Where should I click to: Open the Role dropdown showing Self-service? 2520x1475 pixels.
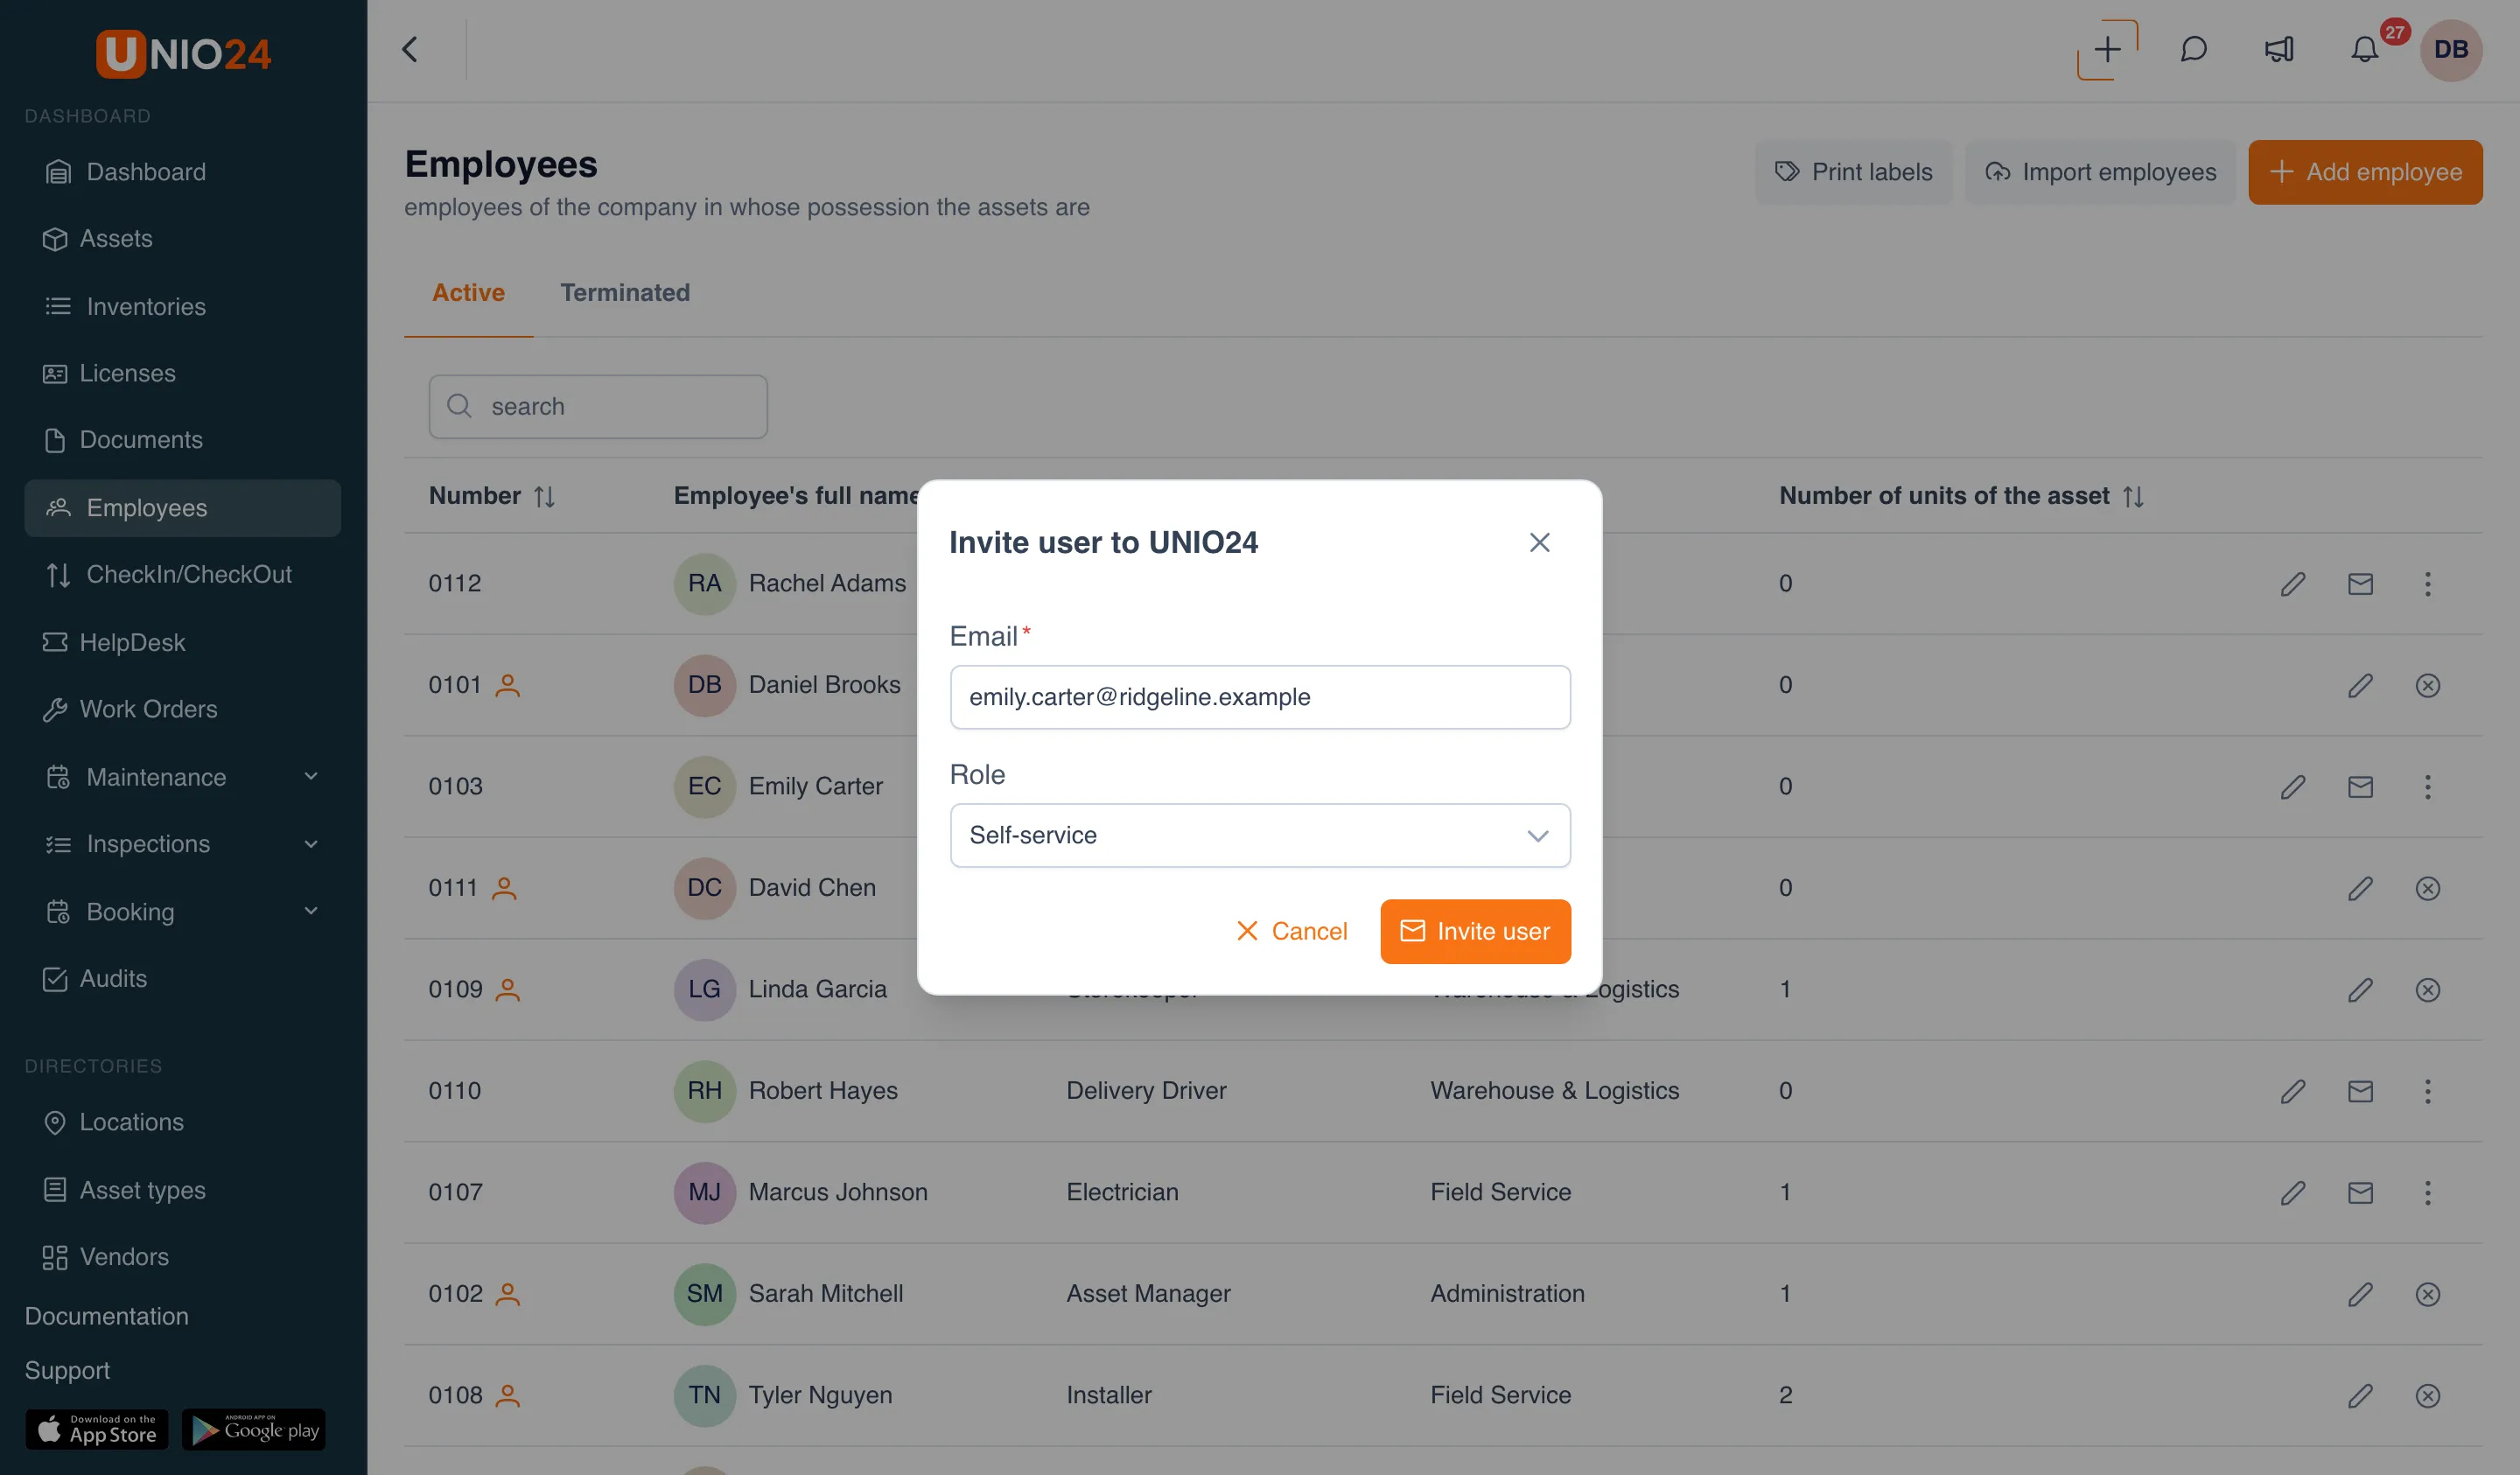click(x=1260, y=835)
